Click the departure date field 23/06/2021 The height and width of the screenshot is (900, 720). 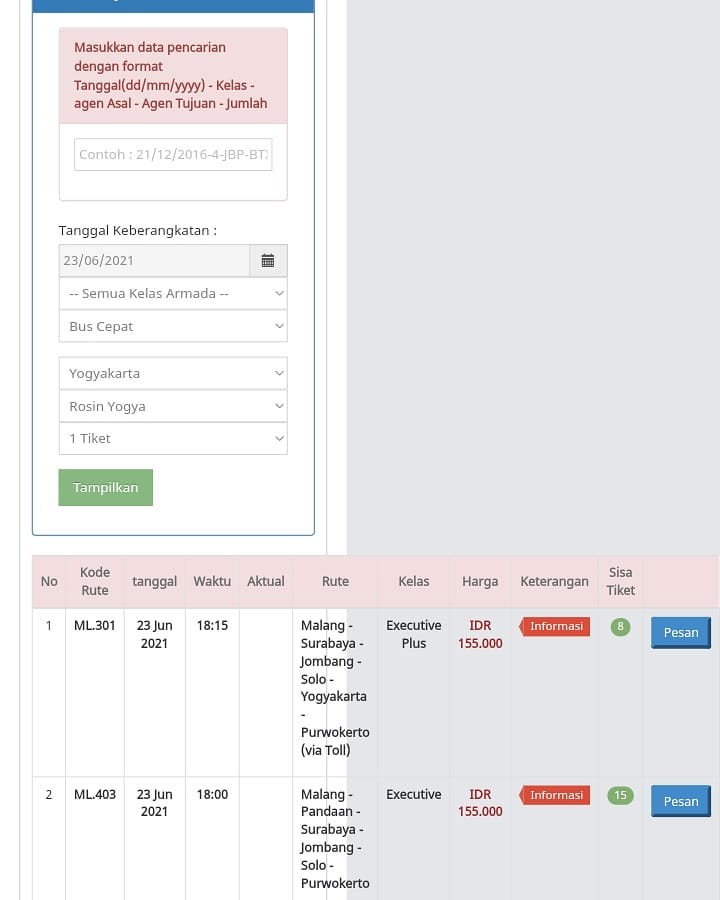tap(154, 261)
